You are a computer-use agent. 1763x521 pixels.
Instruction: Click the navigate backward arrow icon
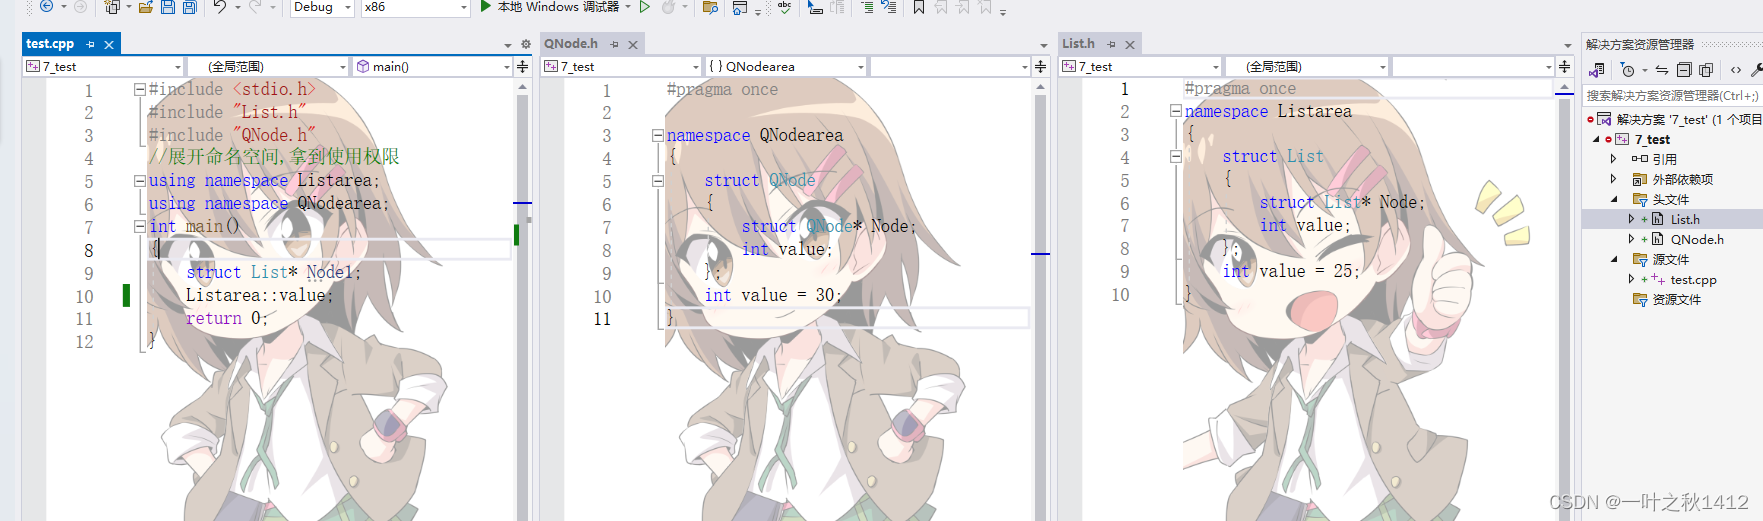coord(46,6)
